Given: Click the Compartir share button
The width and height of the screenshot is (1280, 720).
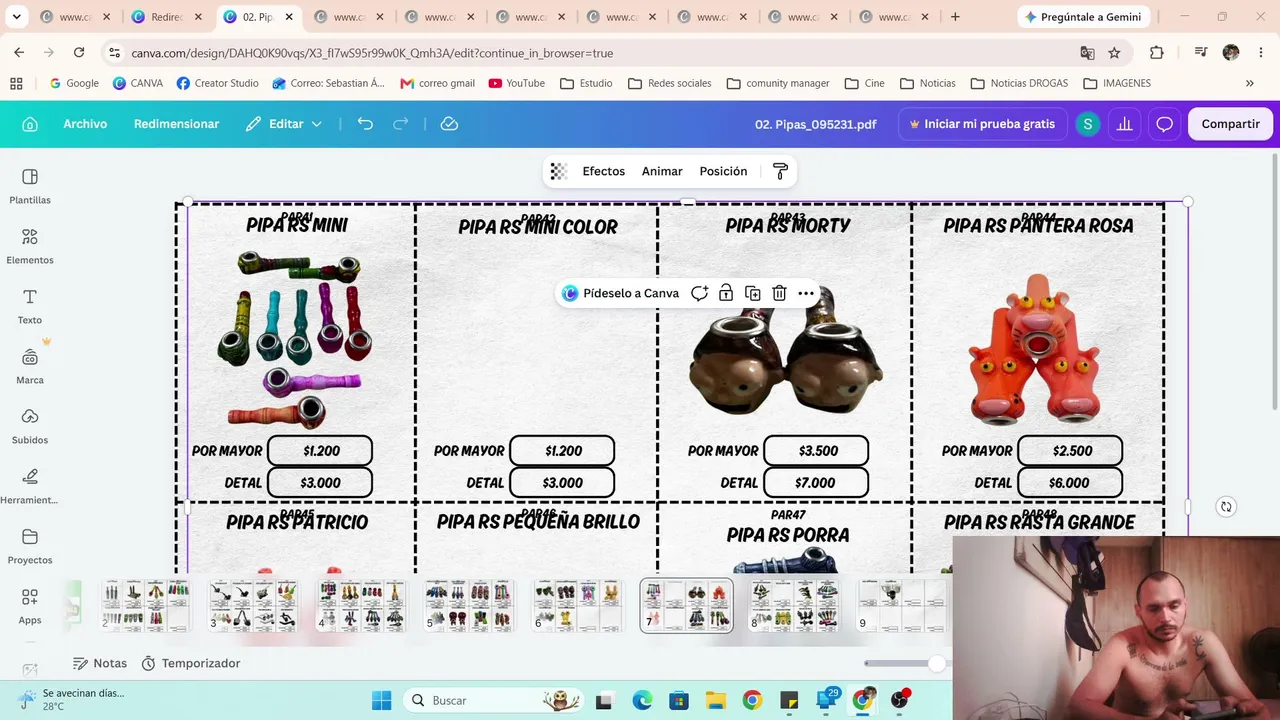Looking at the screenshot, I should [1230, 124].
